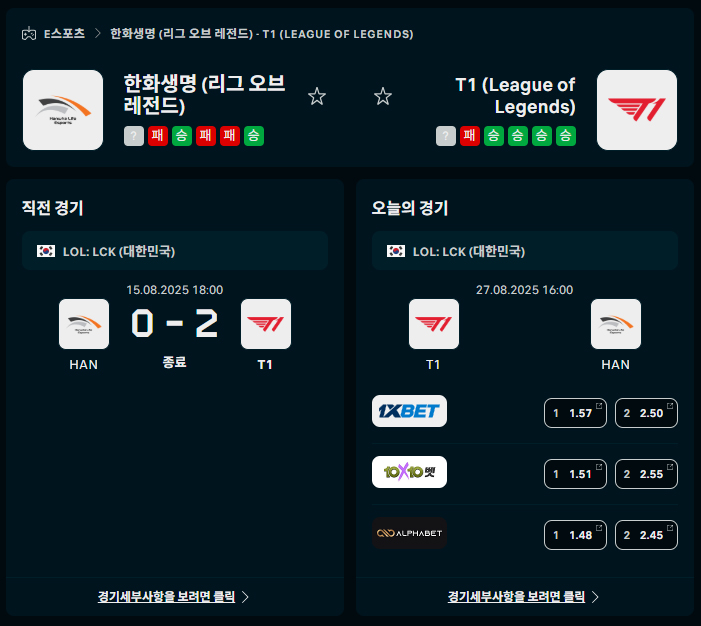
Task: Click the 0 - 2 final score
Action: pos(175,323)
